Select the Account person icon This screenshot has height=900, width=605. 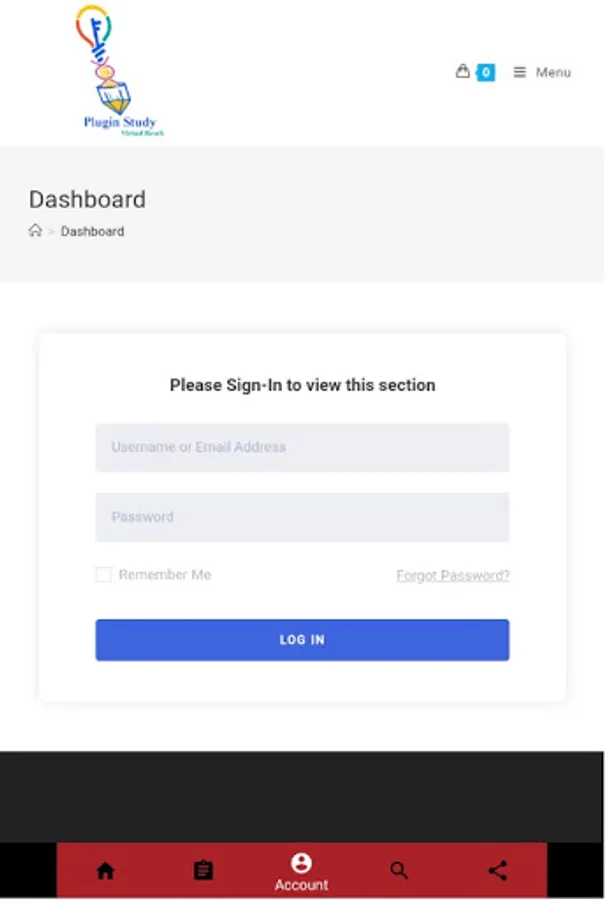click(x=301, y=863)
